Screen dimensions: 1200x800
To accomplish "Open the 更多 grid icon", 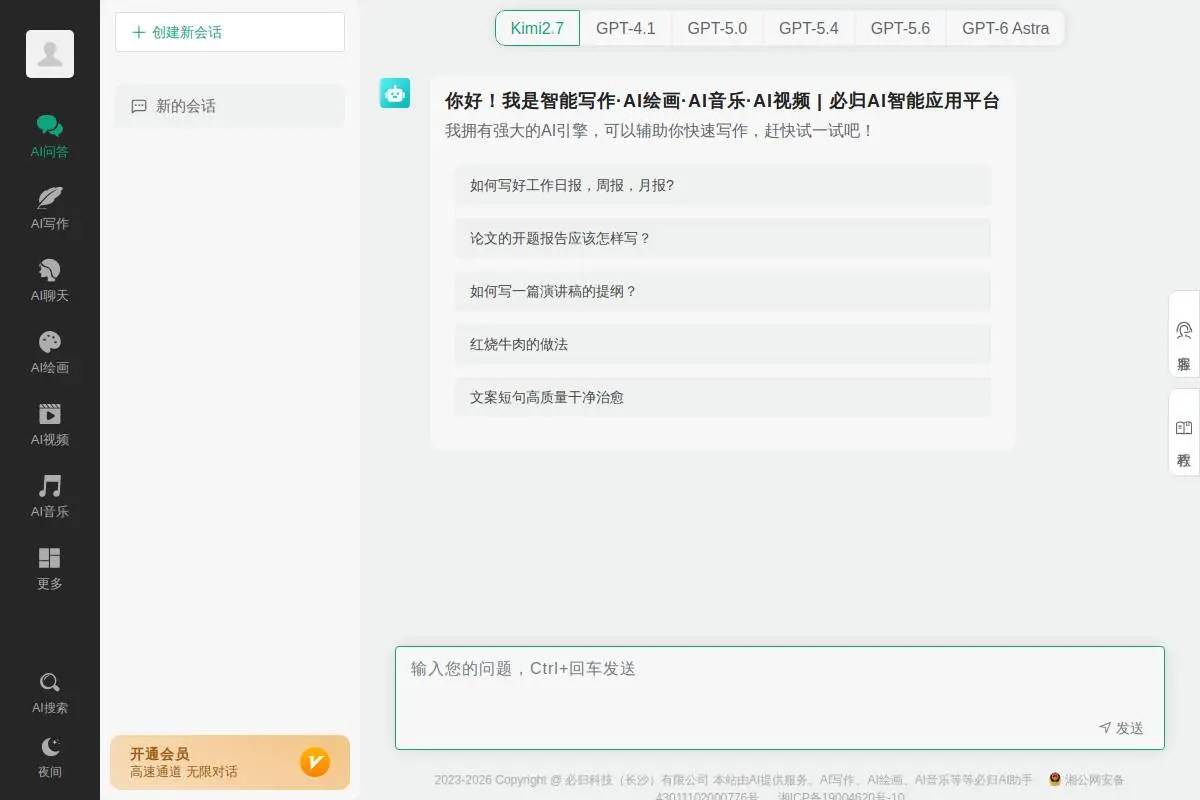I will click(50, 558).
